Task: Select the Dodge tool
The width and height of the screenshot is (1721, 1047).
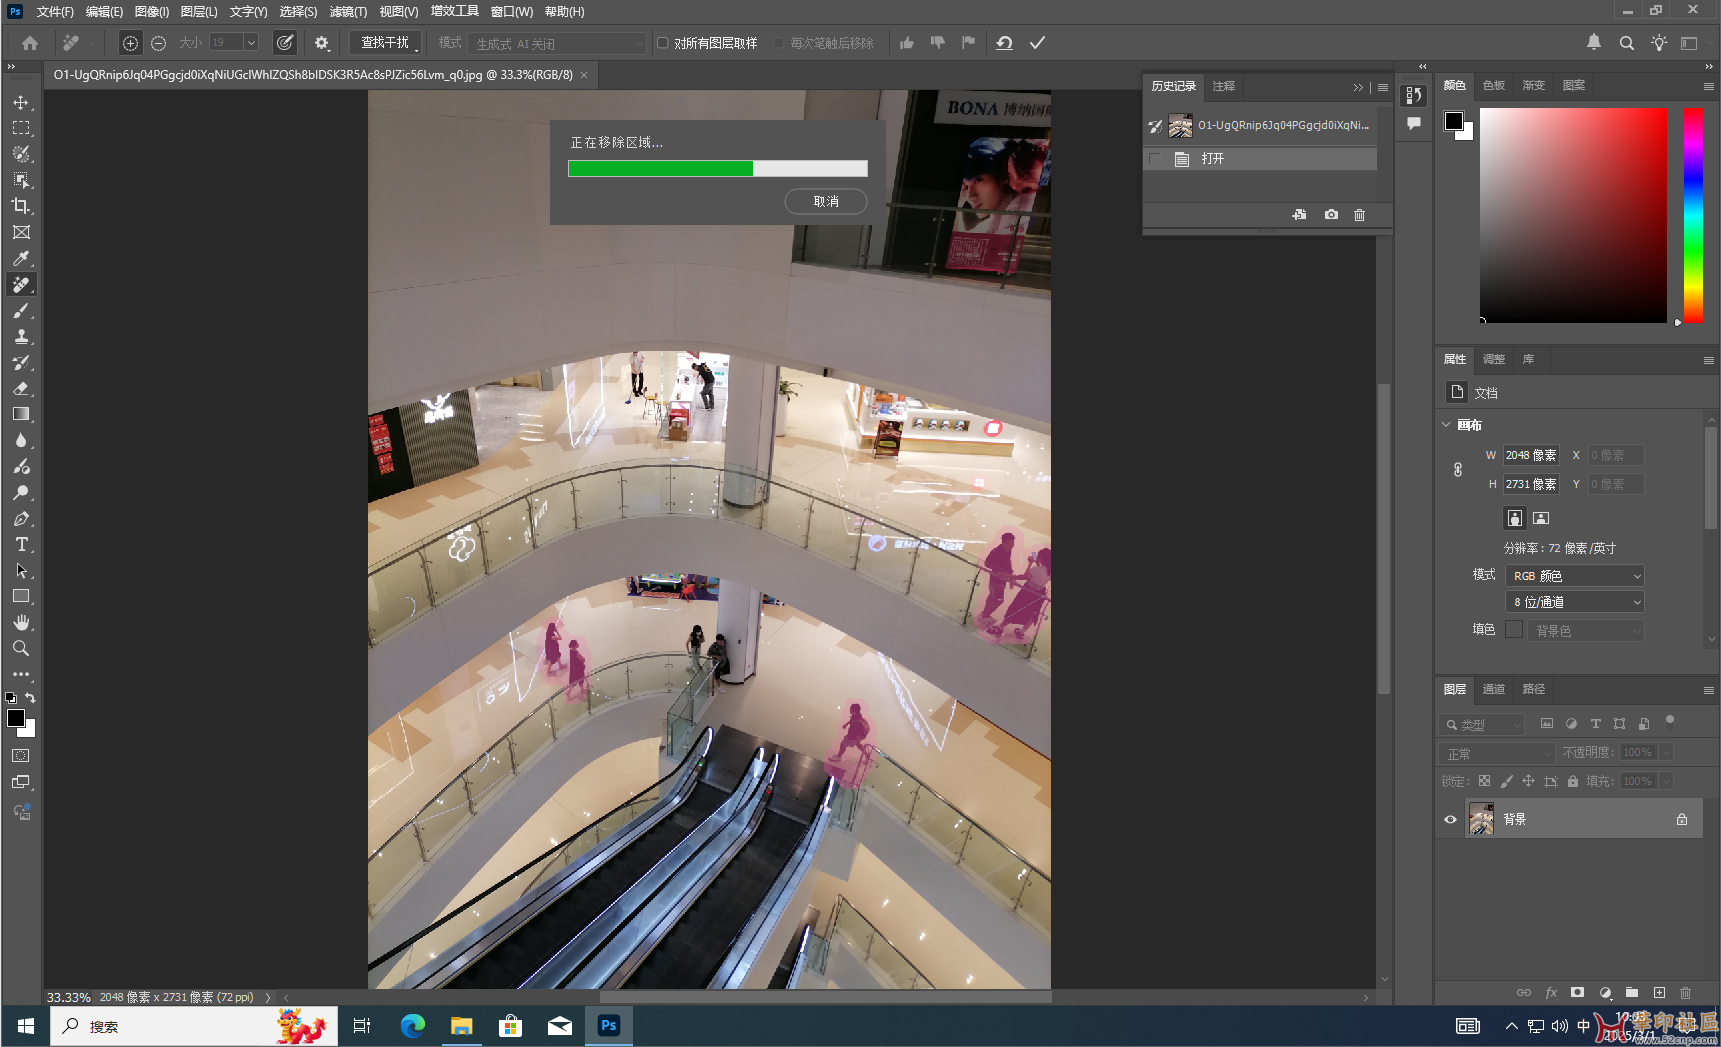Action: point(21,492)
